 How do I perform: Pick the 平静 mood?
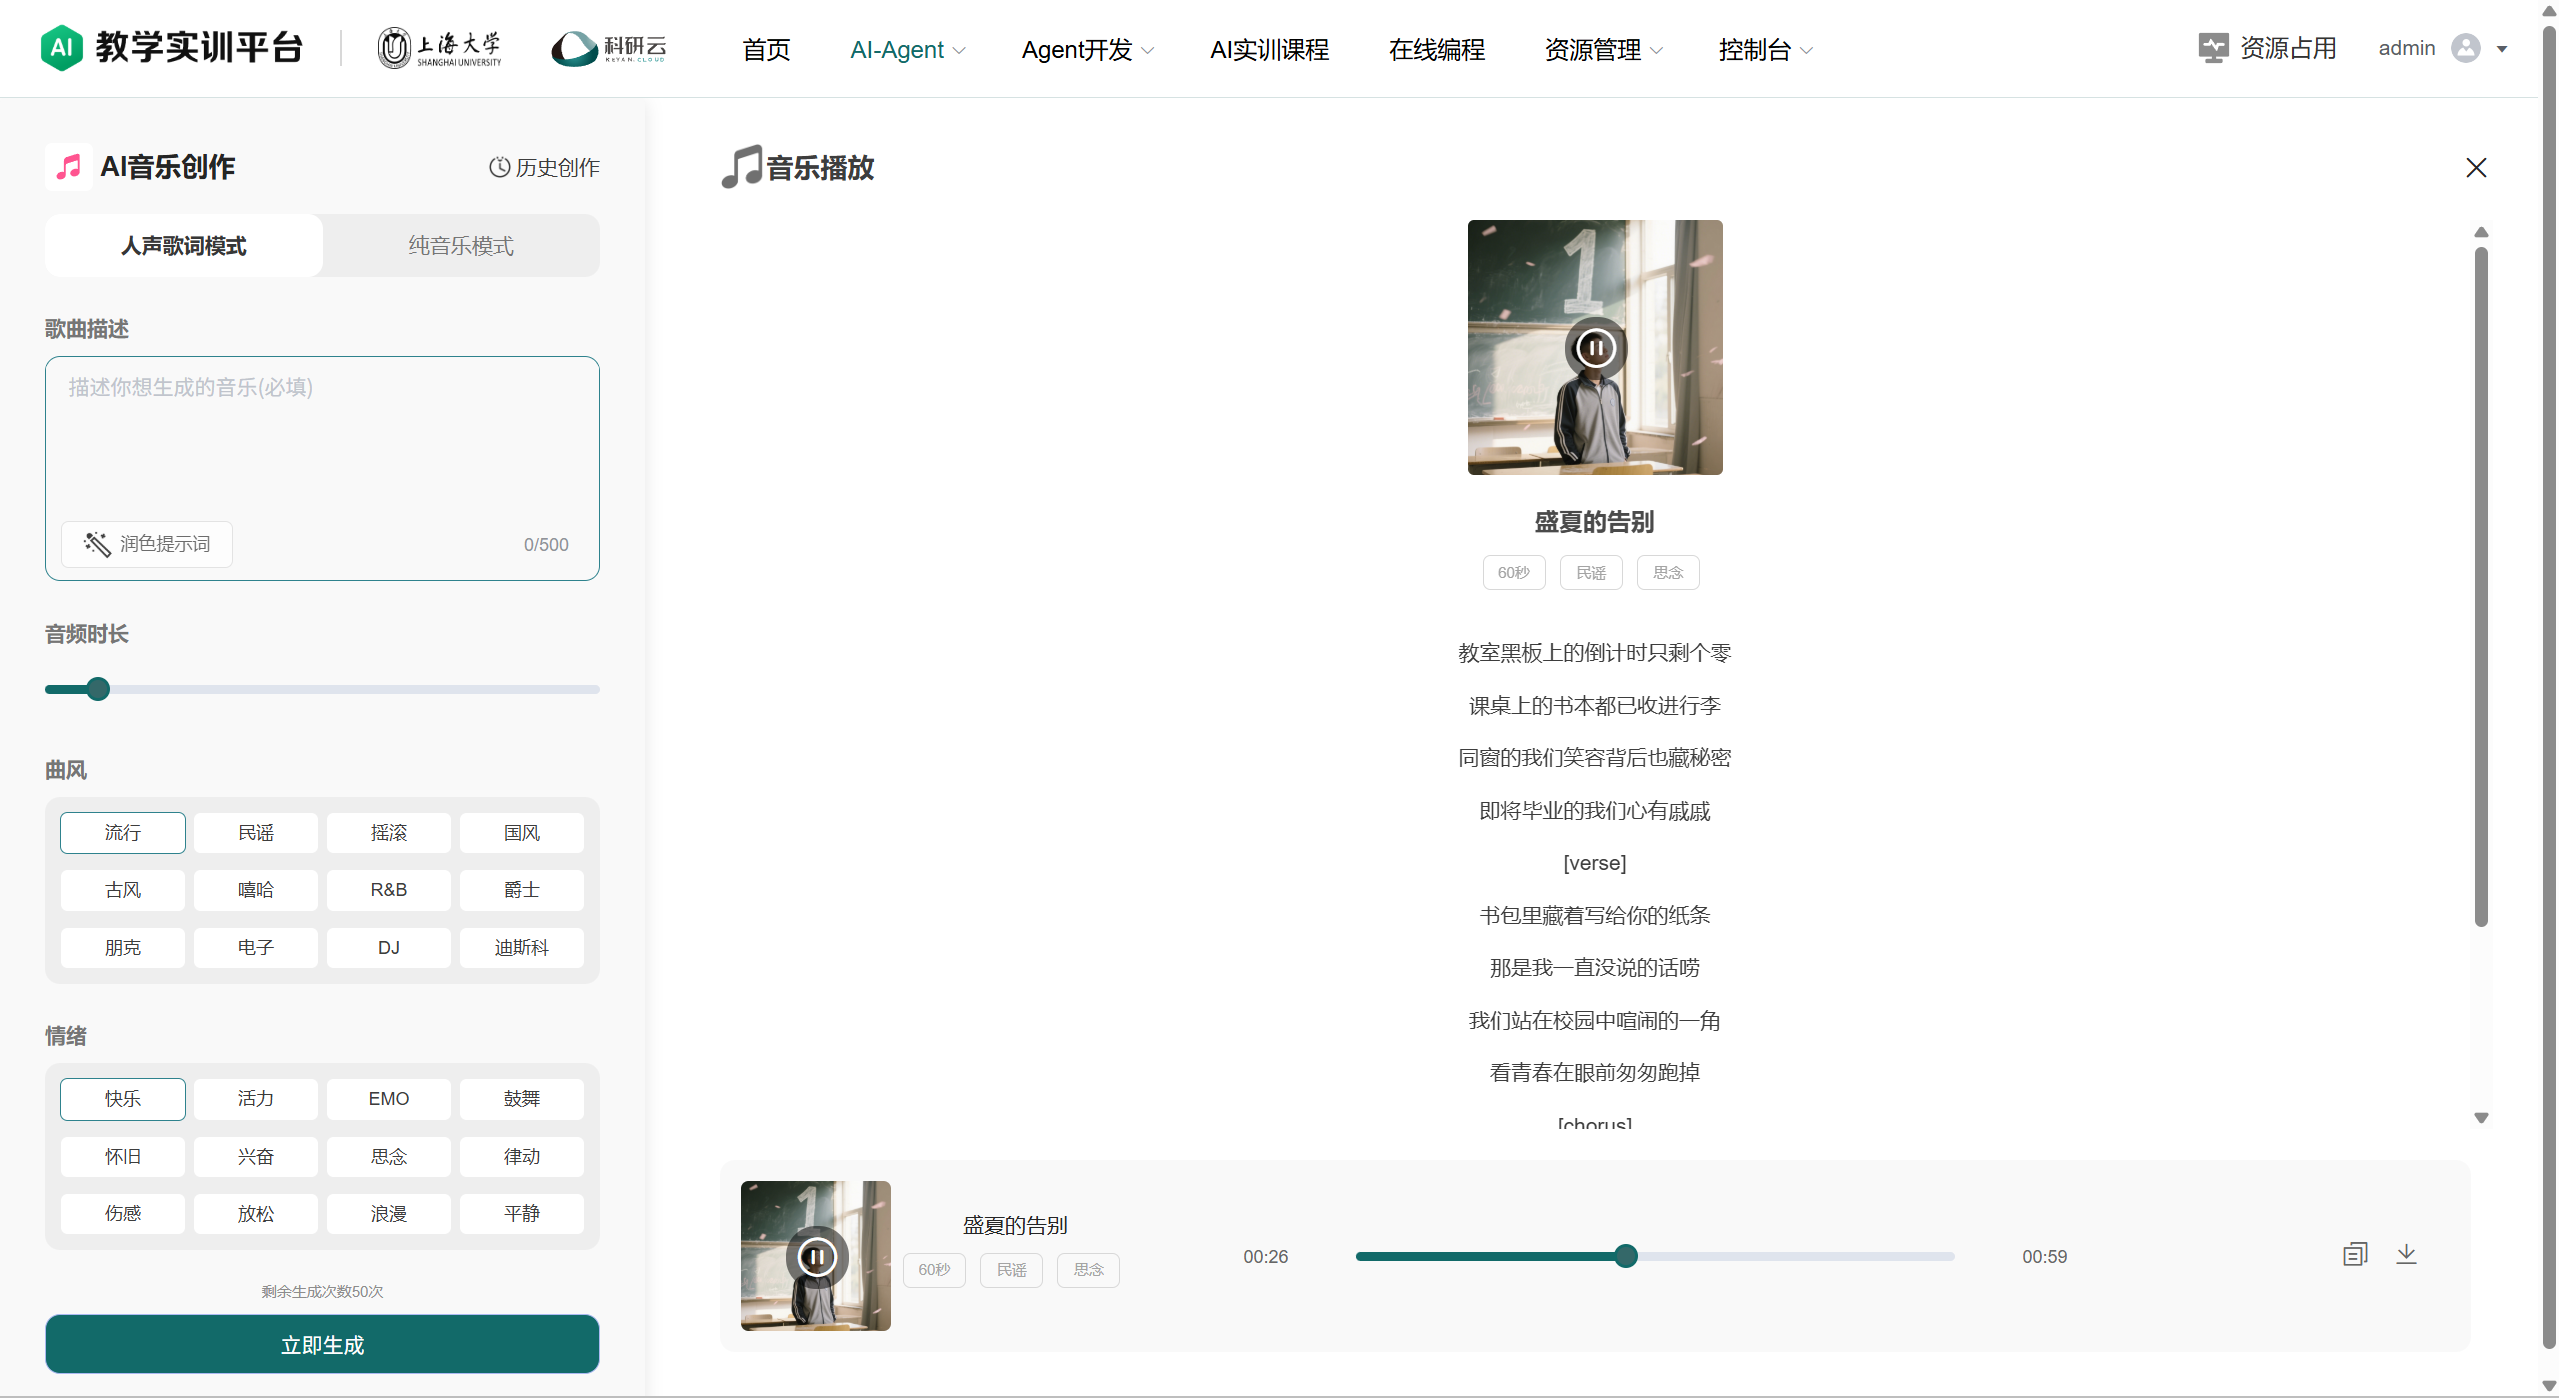click(522, 1214)
